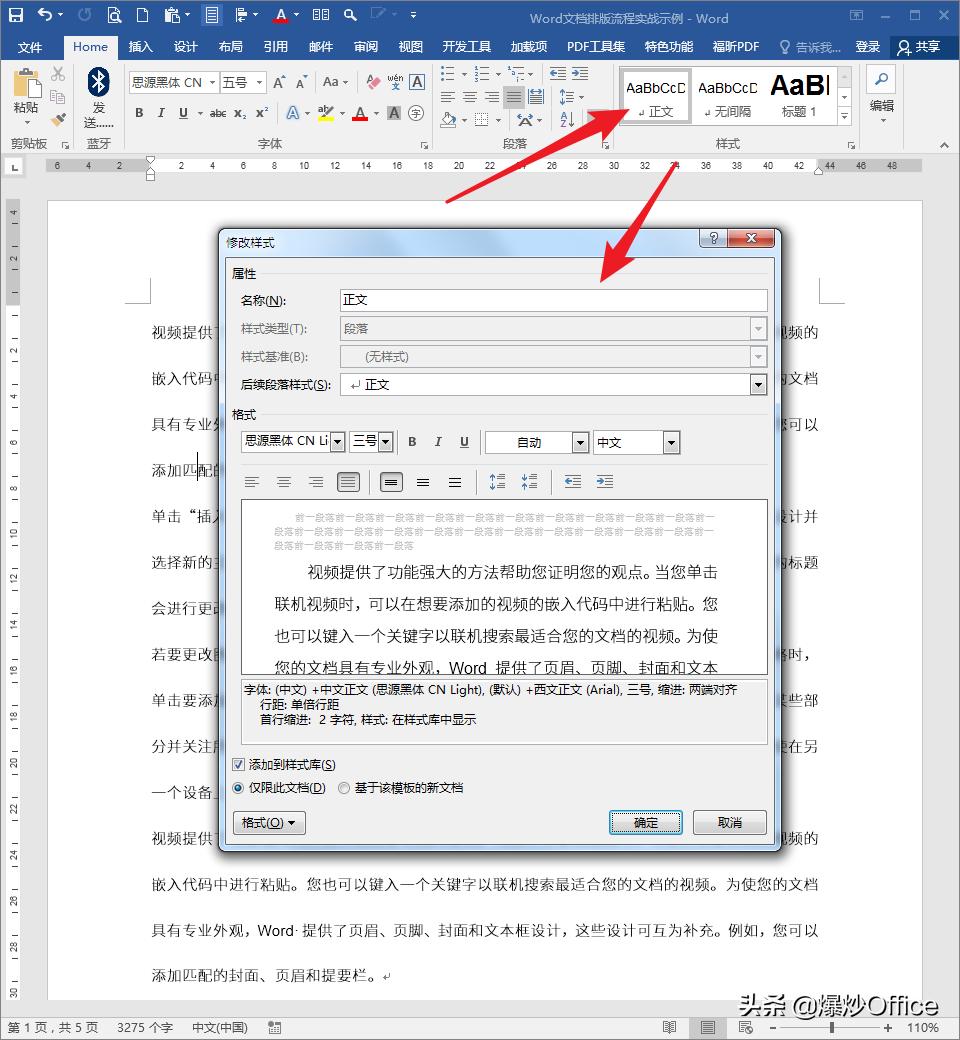The image size is (960, 1040).
Task: Open the 审阅 ribbon tab
Action: pyautogui.click(x=366, y=46)
